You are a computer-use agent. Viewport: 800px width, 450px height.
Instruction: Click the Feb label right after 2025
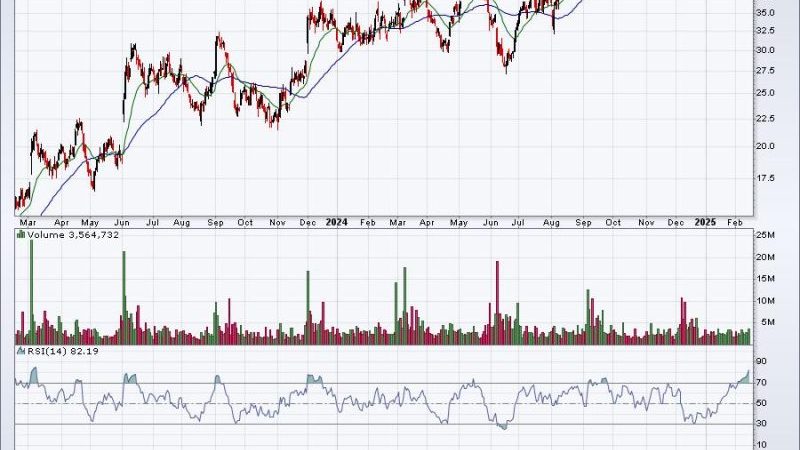(735, 222)
